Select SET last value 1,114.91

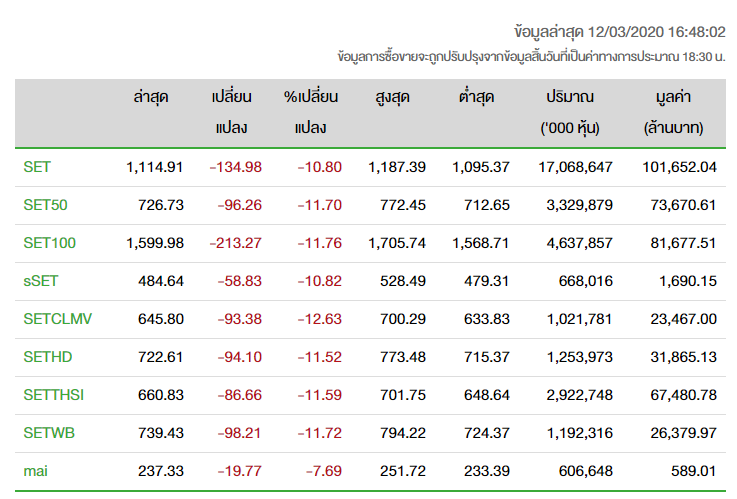coord(154,167)
